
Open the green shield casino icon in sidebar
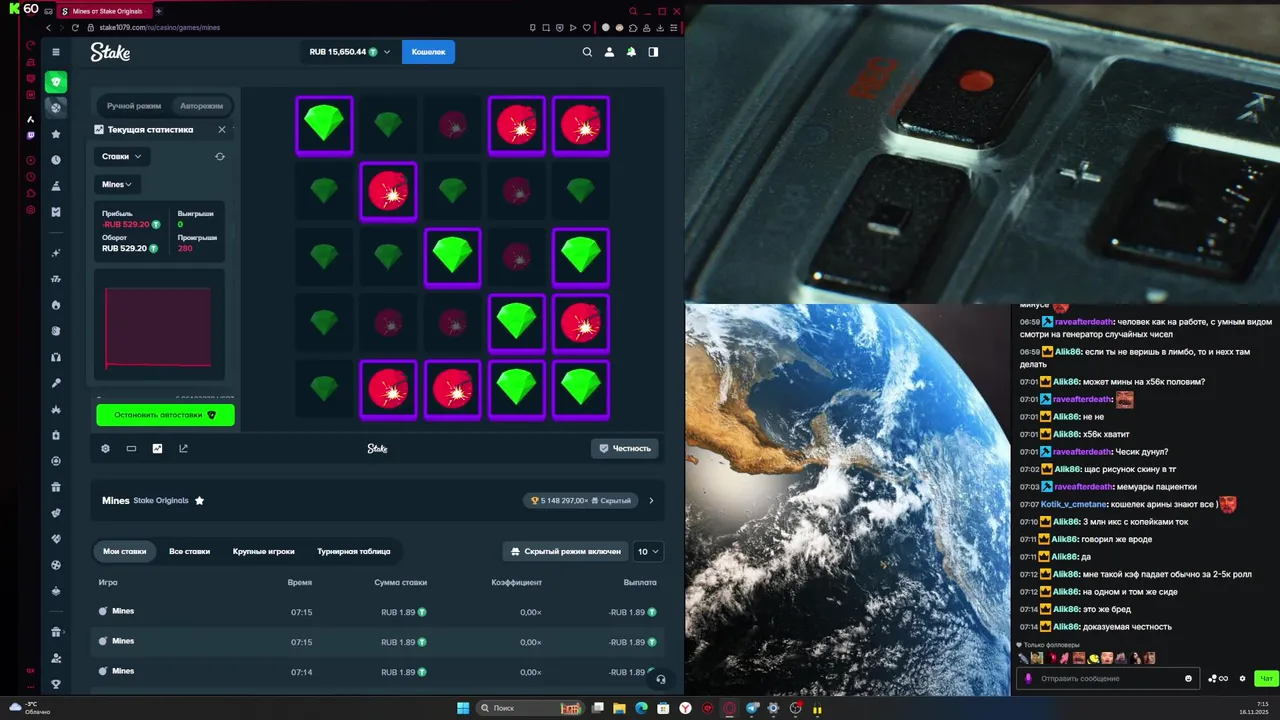[56, 82]
